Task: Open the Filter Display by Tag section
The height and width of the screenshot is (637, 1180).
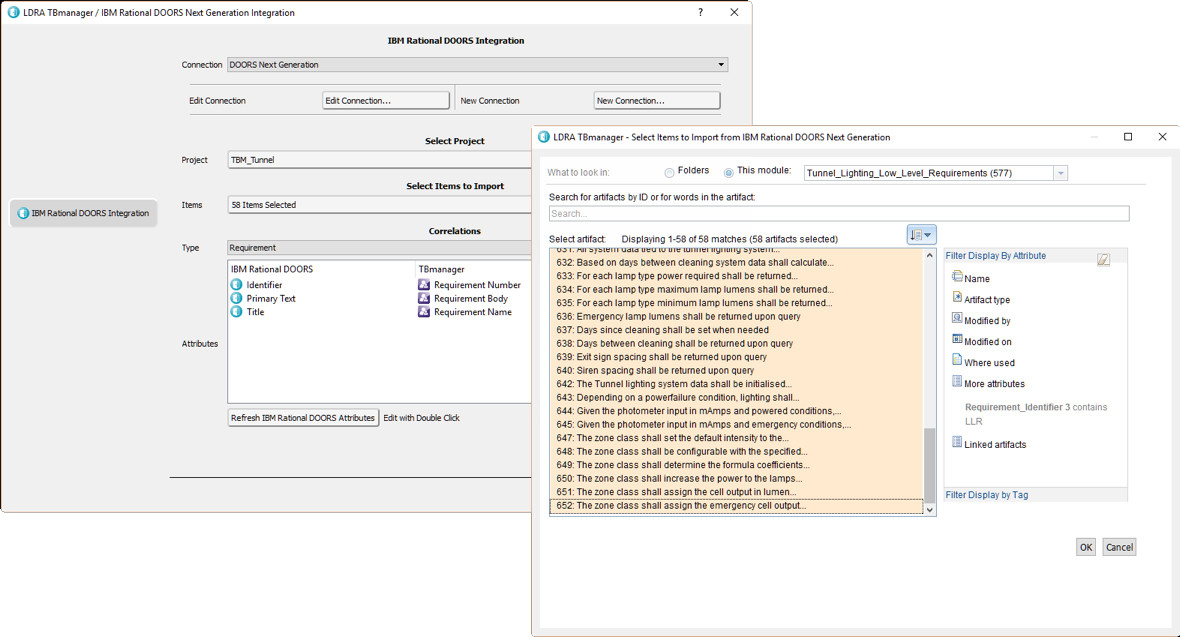Action: (x=987, y=495)
